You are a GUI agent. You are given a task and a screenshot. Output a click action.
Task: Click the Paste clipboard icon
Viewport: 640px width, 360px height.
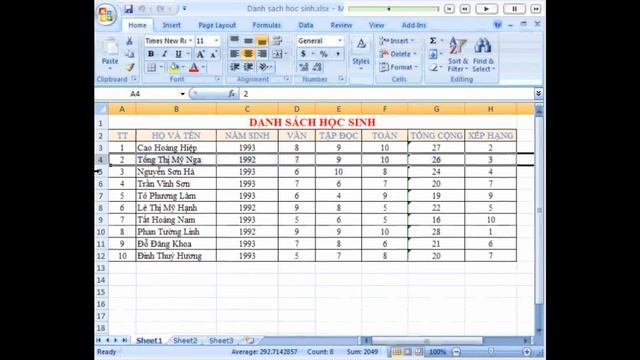pos(110,47)
